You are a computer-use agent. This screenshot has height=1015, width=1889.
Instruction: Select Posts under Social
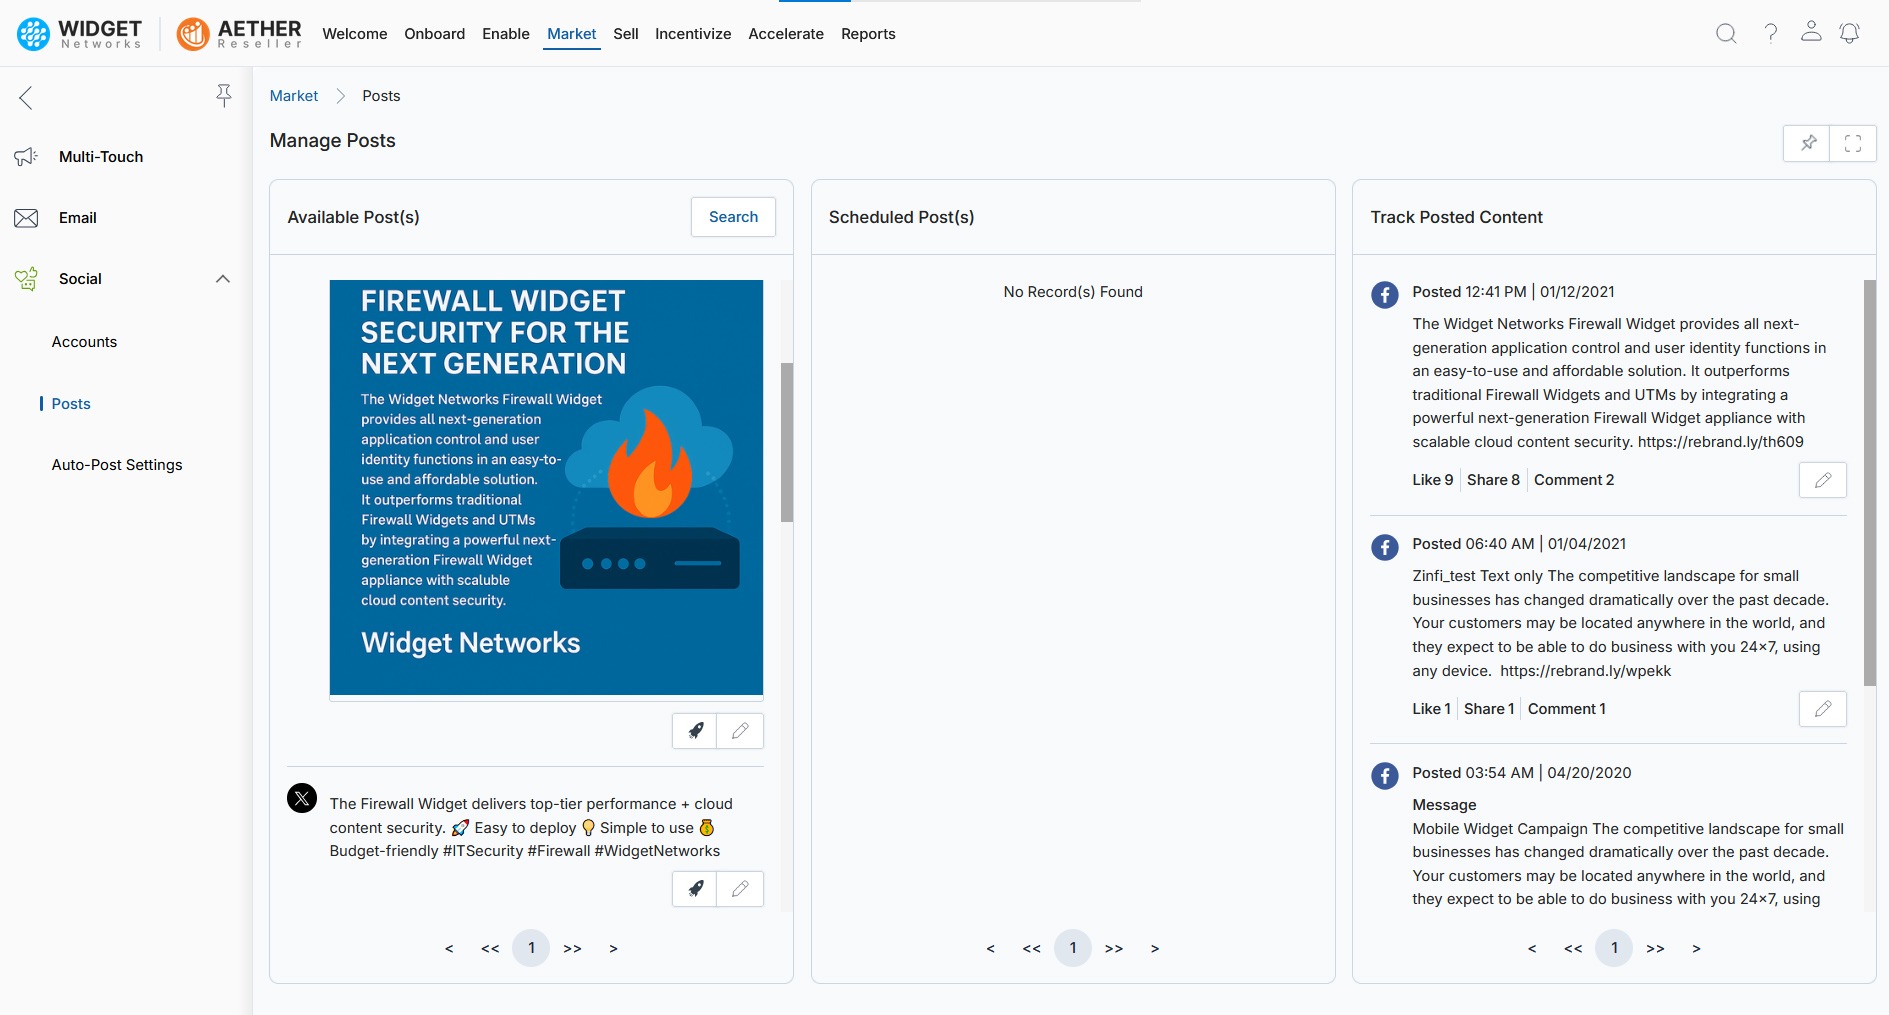coord(71,404)
